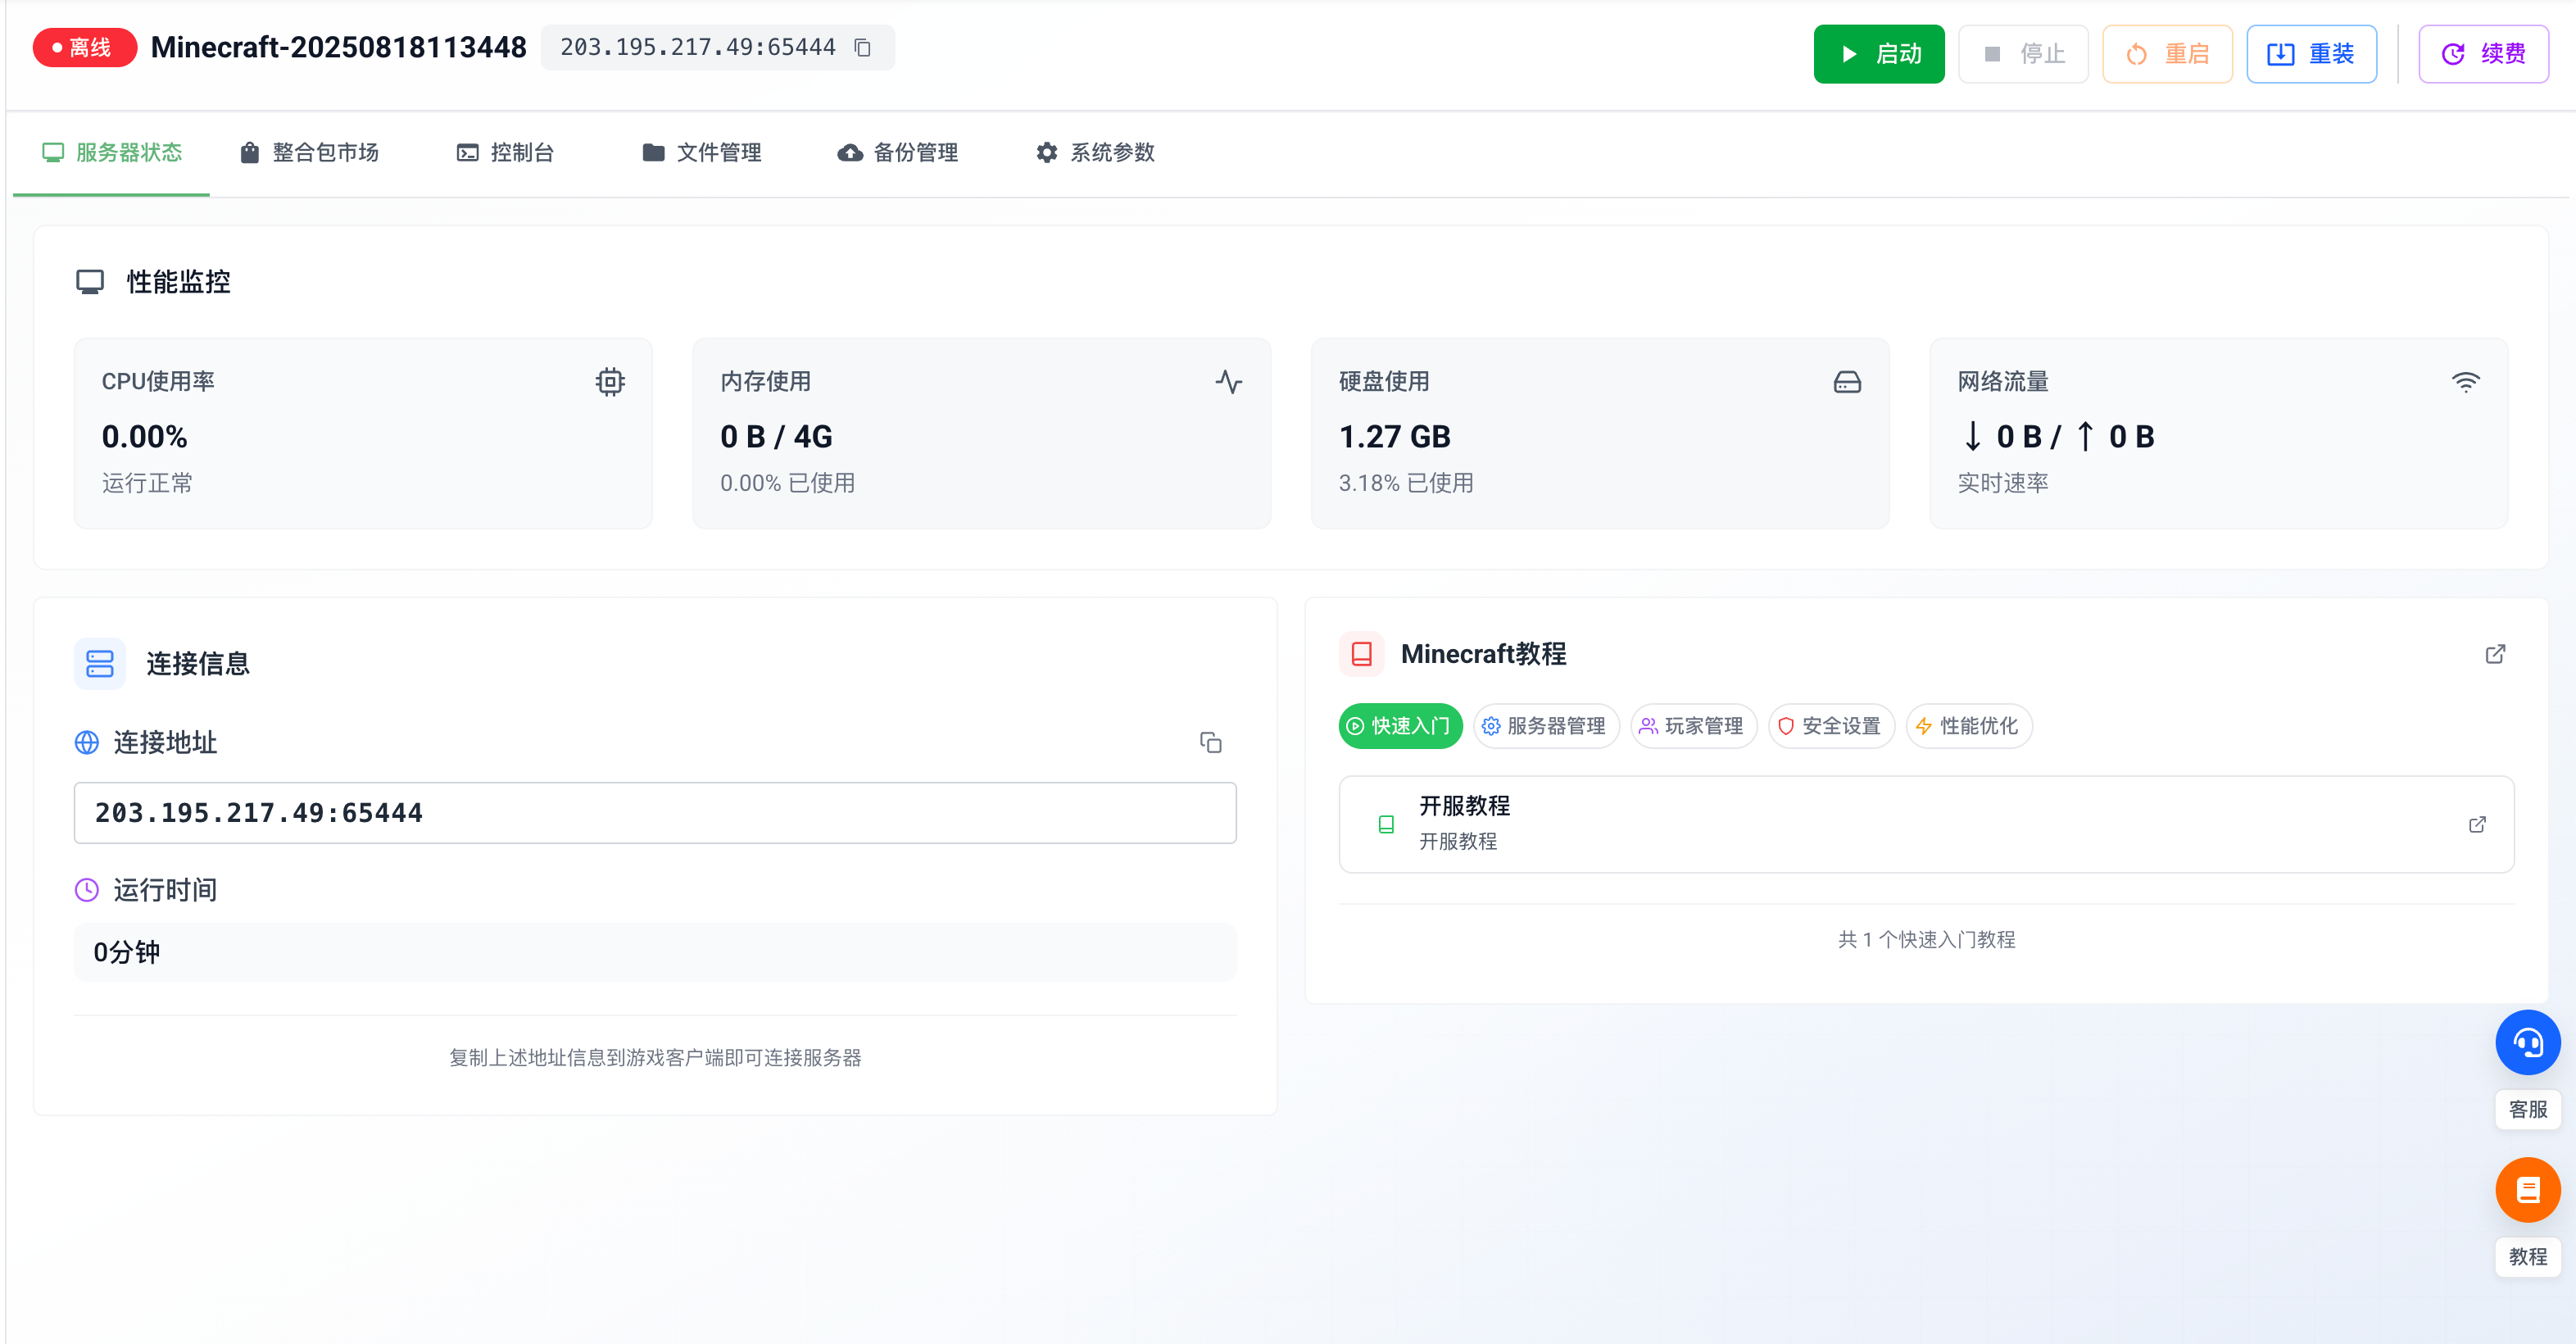Click the 运行正常 status text

click(x=147, y=483)
